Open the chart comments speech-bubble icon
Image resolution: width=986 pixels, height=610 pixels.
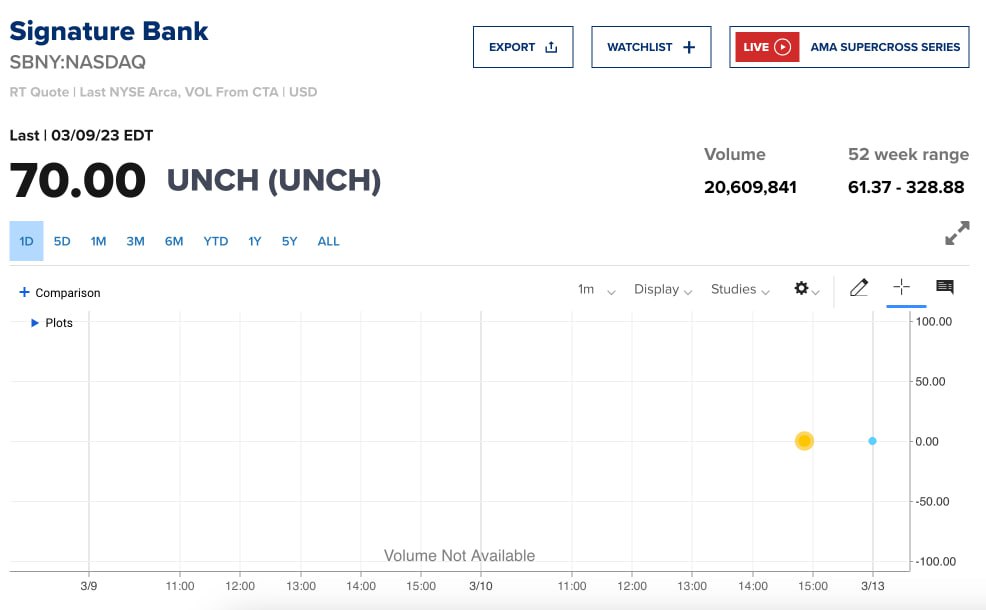click(x=944, y=287)
